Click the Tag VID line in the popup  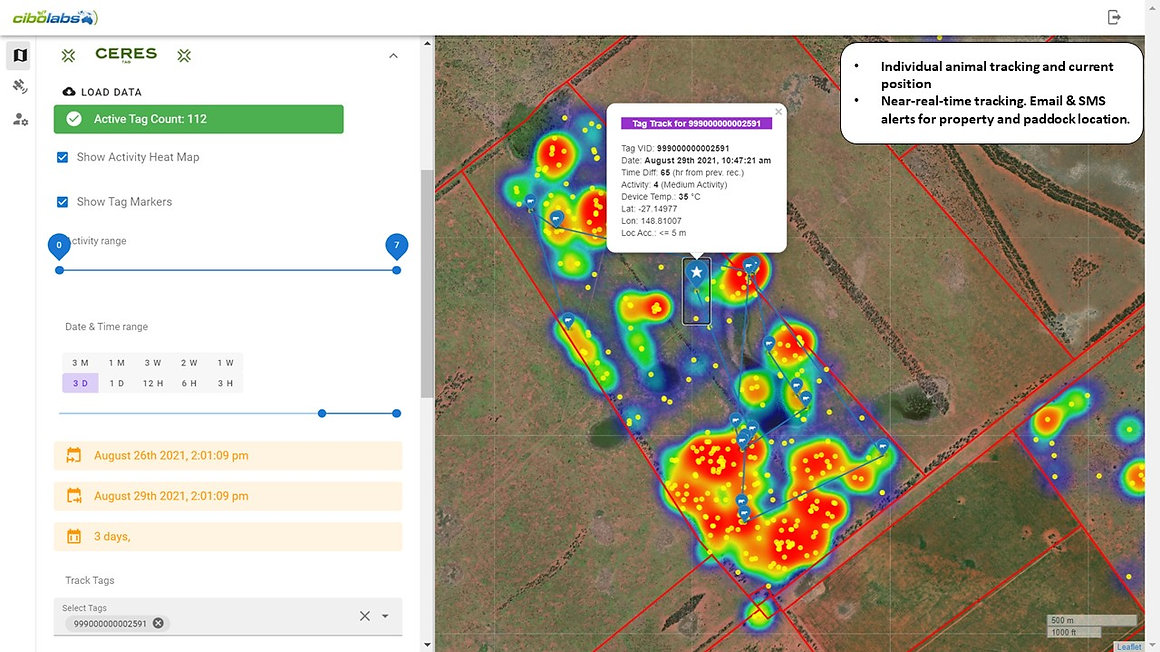click(675, 148)
